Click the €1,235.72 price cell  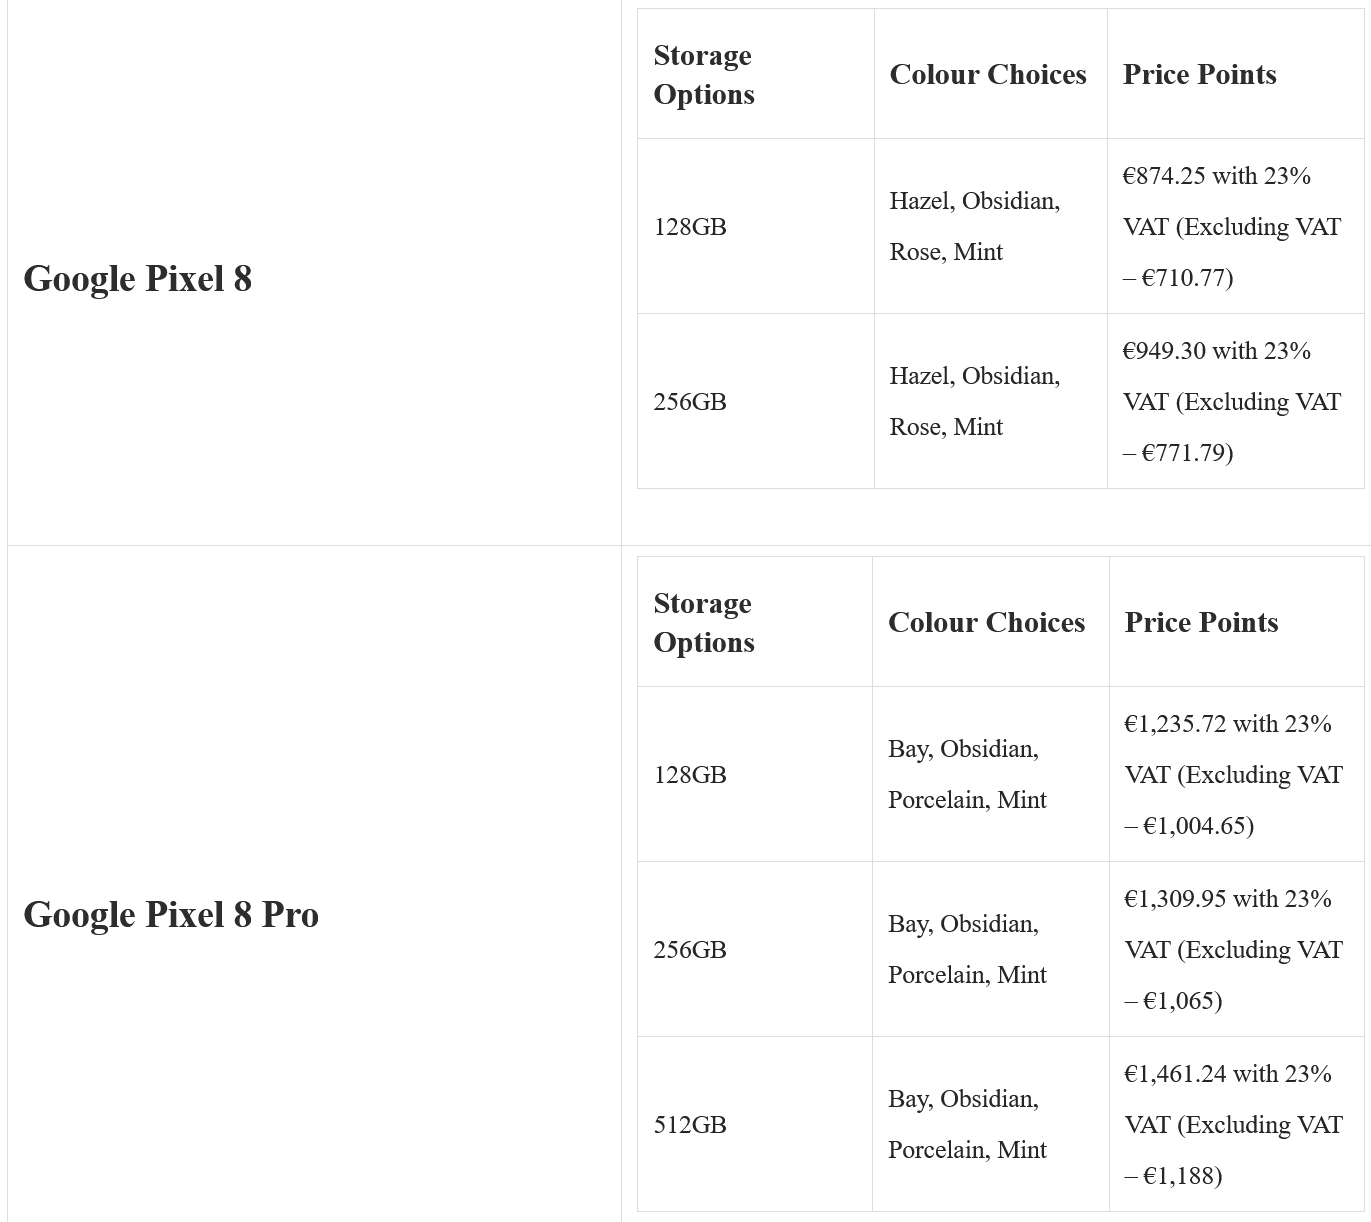pos(1233,775)
